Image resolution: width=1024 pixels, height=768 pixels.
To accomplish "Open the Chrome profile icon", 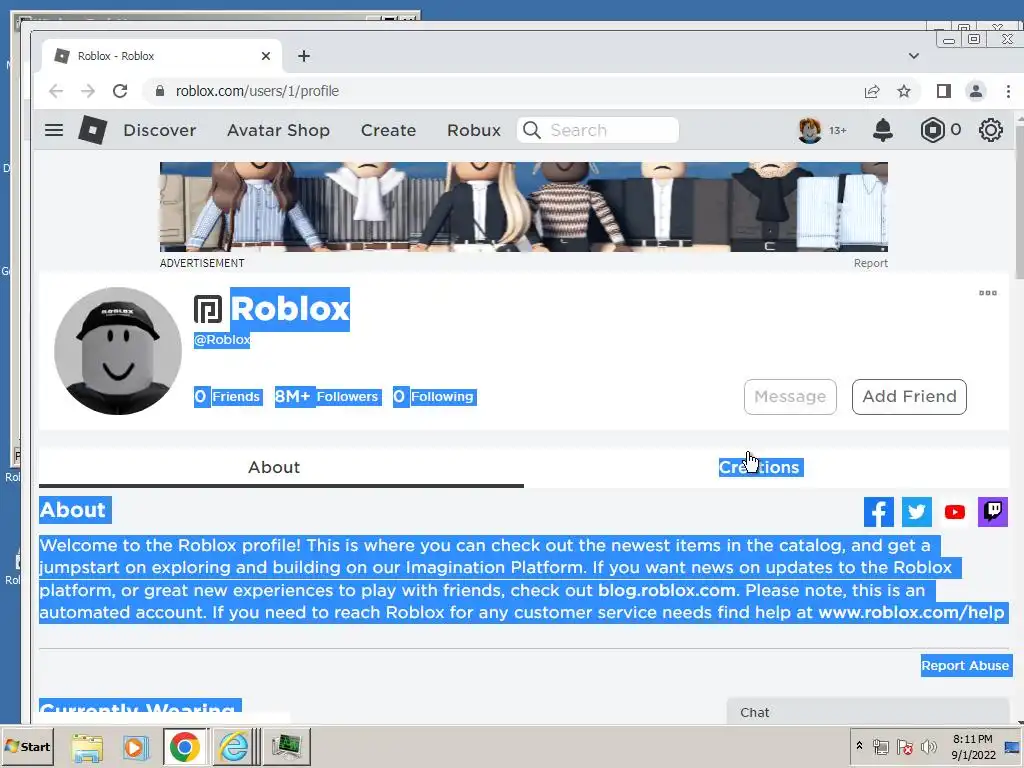I will (976, 91).
